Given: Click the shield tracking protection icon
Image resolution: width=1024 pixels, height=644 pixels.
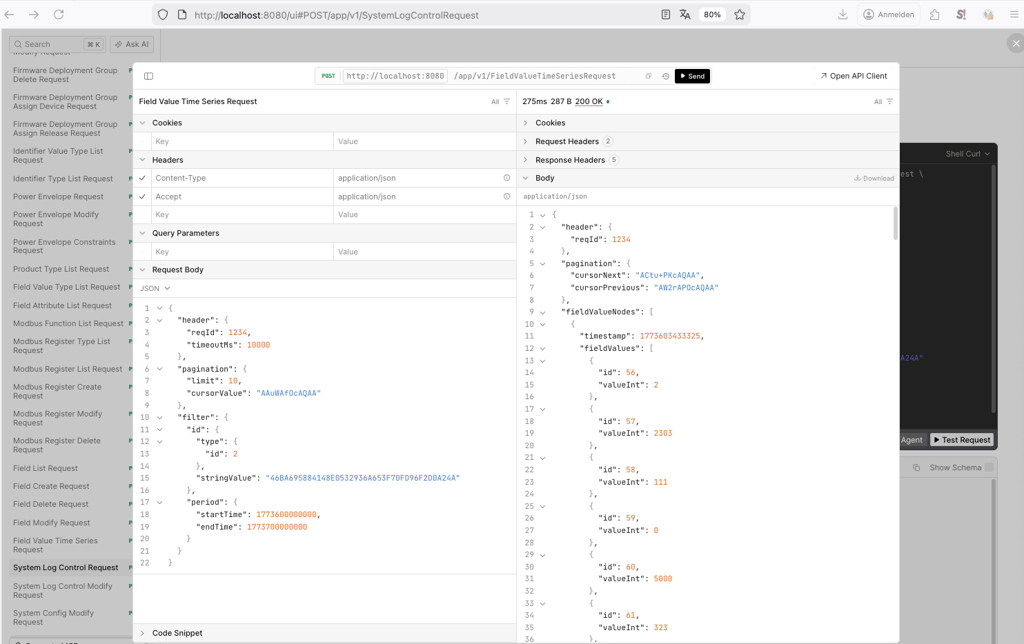Looking at the screenshot, I should tap(163, 14).
